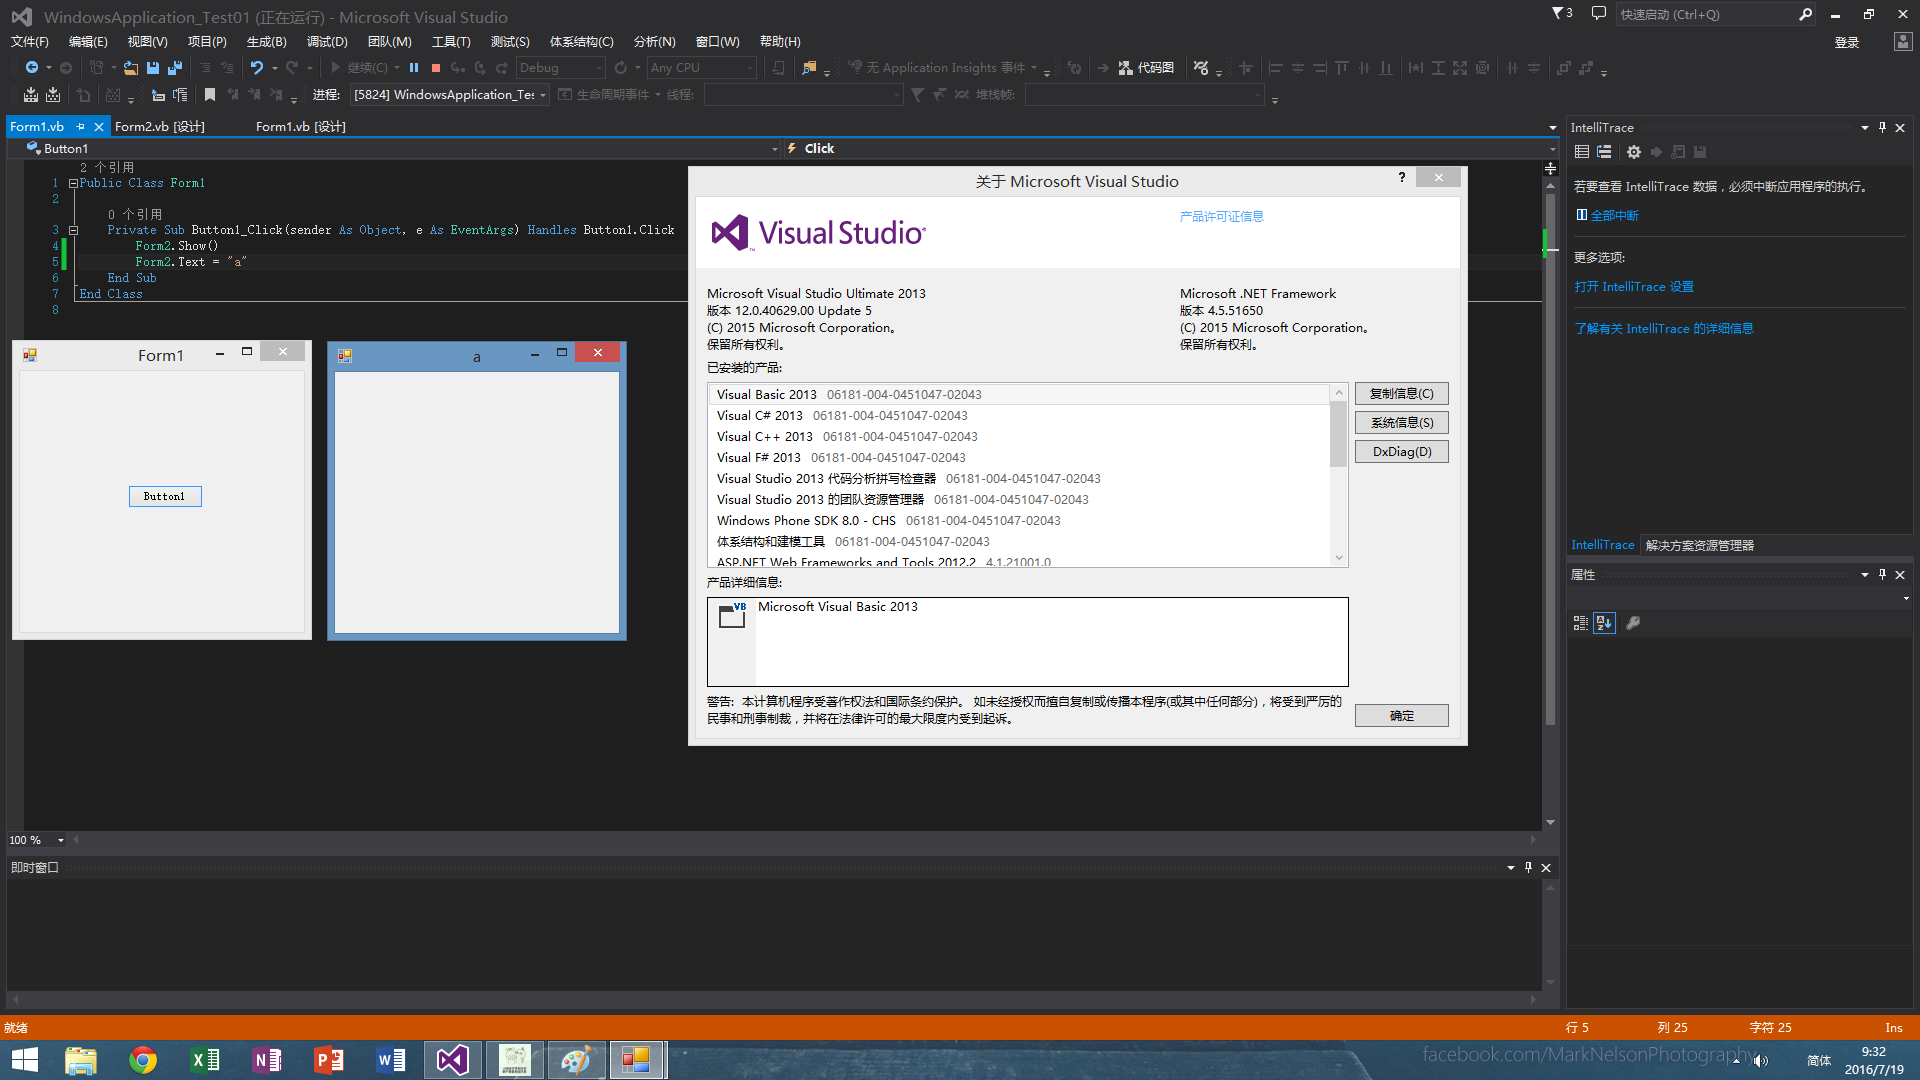Switch to the Form2.vb [设计] tab
This screenshot has width=1920, height=1080.
[160, 127]
